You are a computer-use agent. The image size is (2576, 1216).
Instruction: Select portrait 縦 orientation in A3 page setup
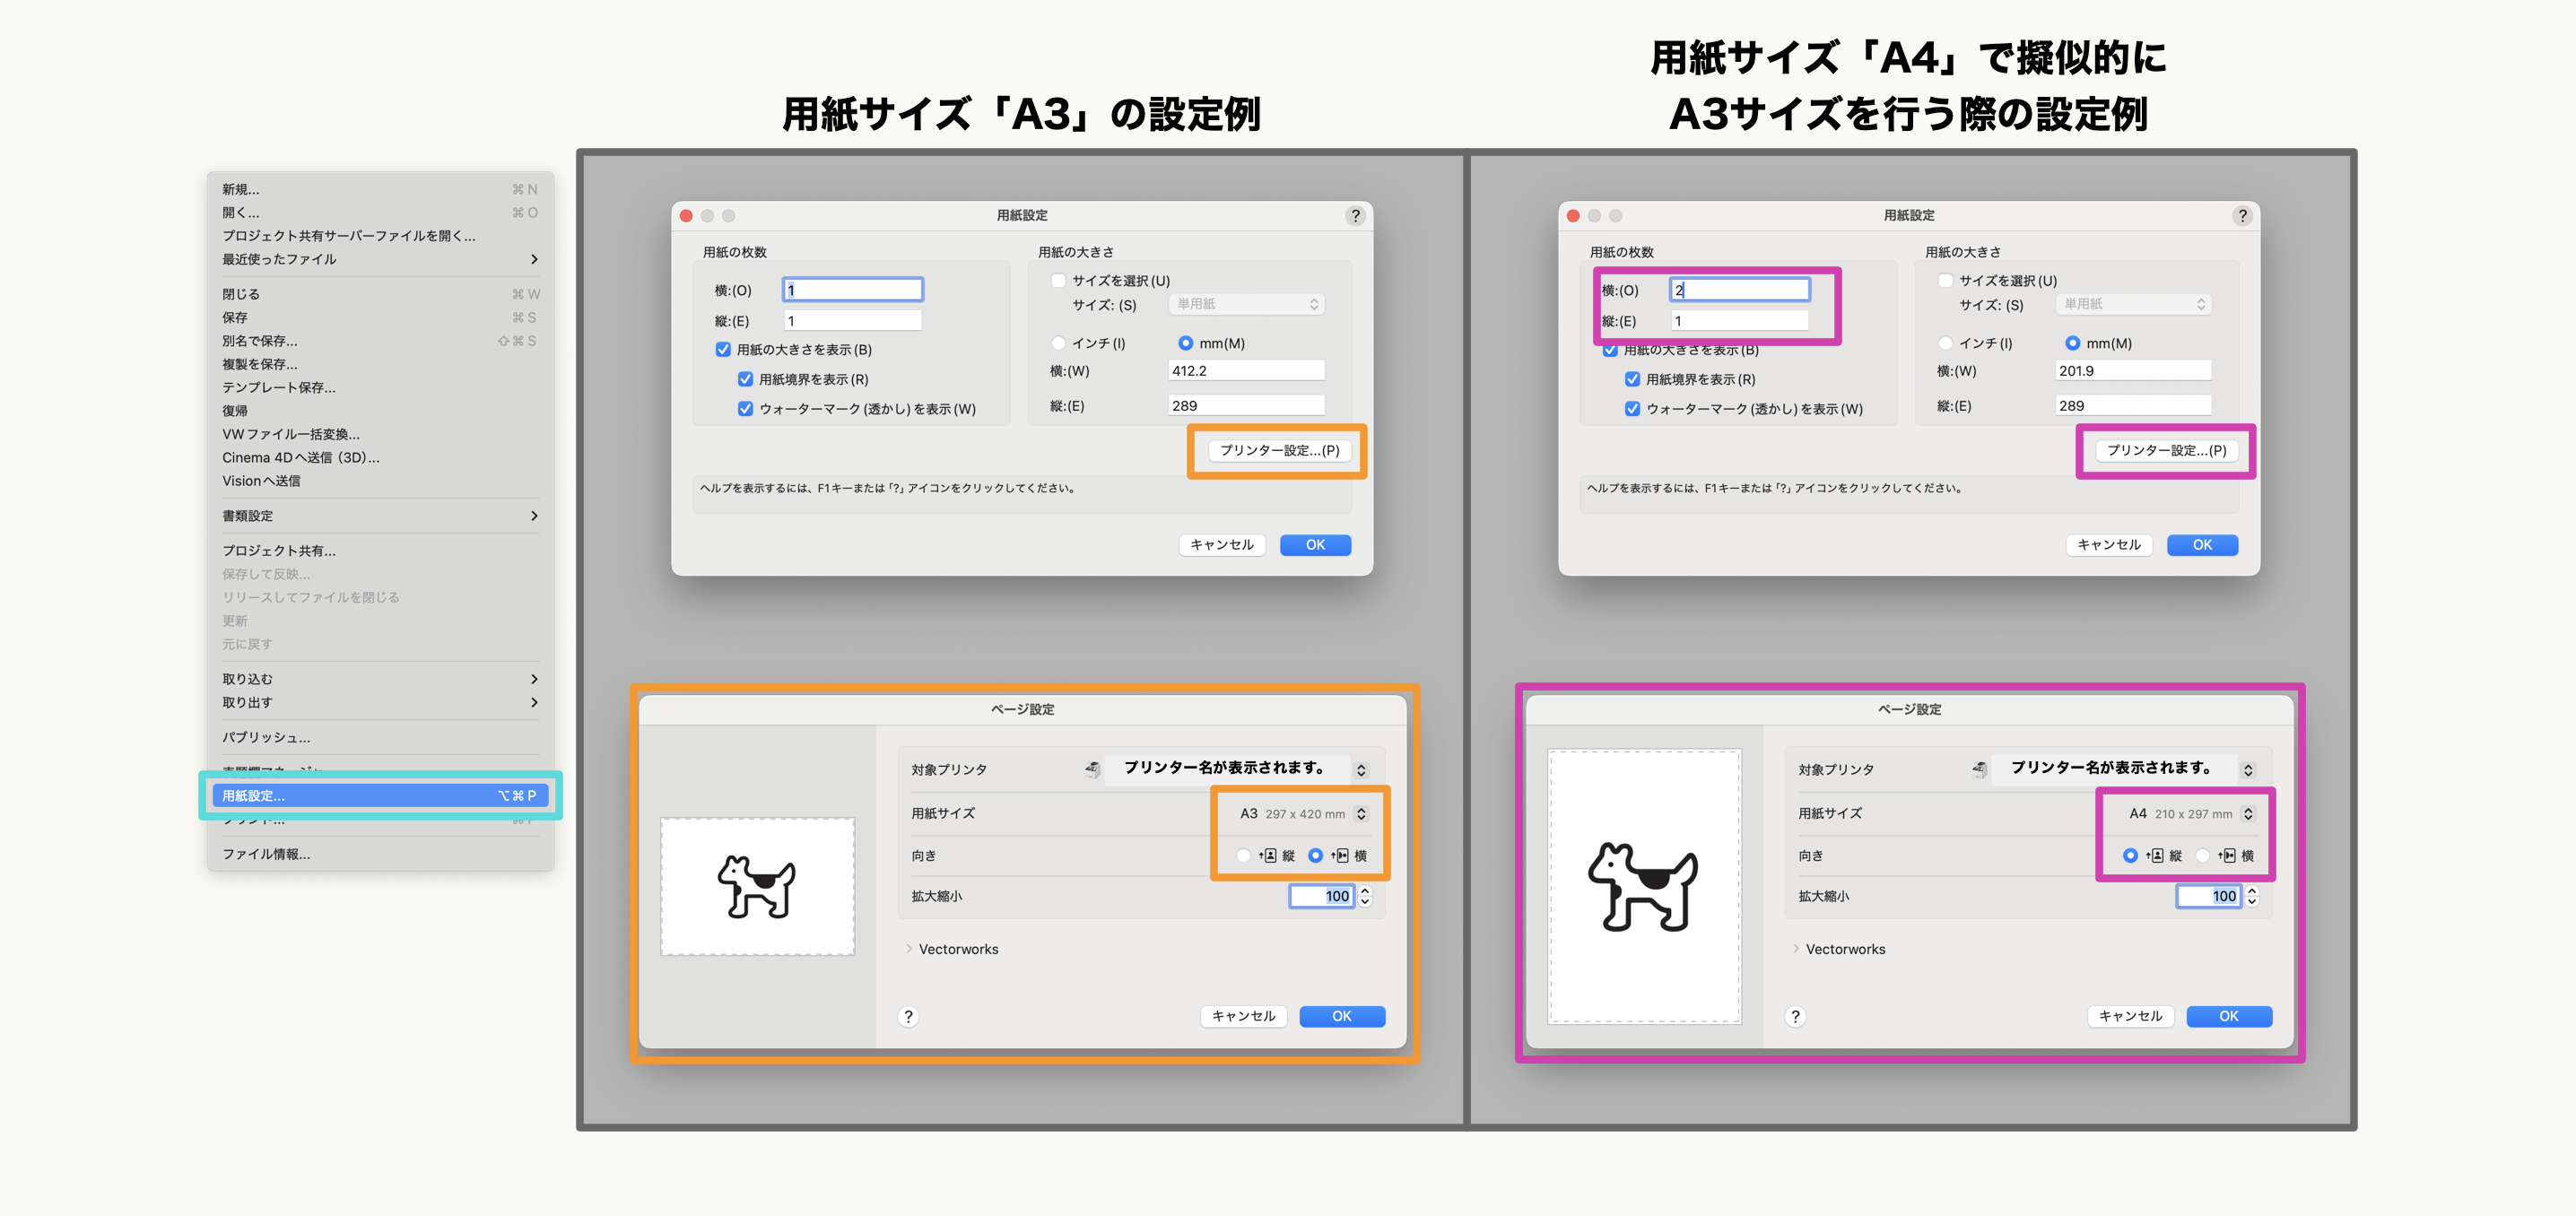pos(1243,855)
